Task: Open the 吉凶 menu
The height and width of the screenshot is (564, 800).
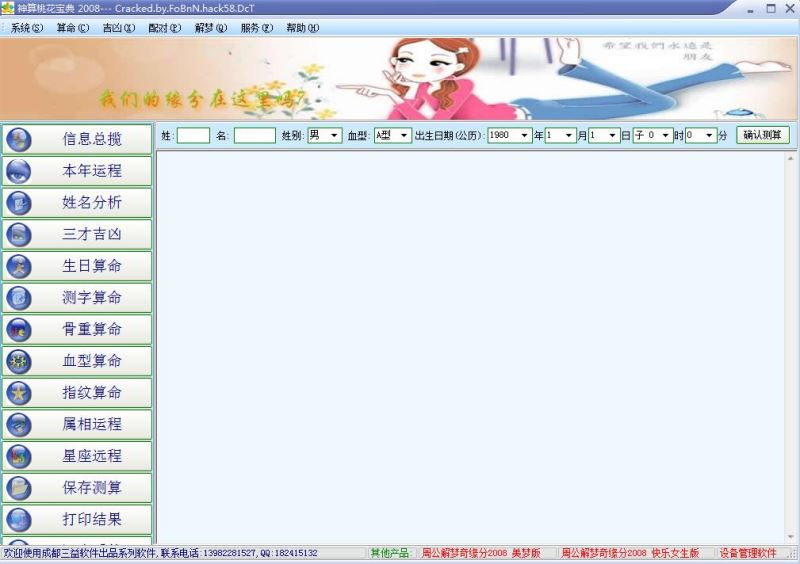Action: [118, 28]
